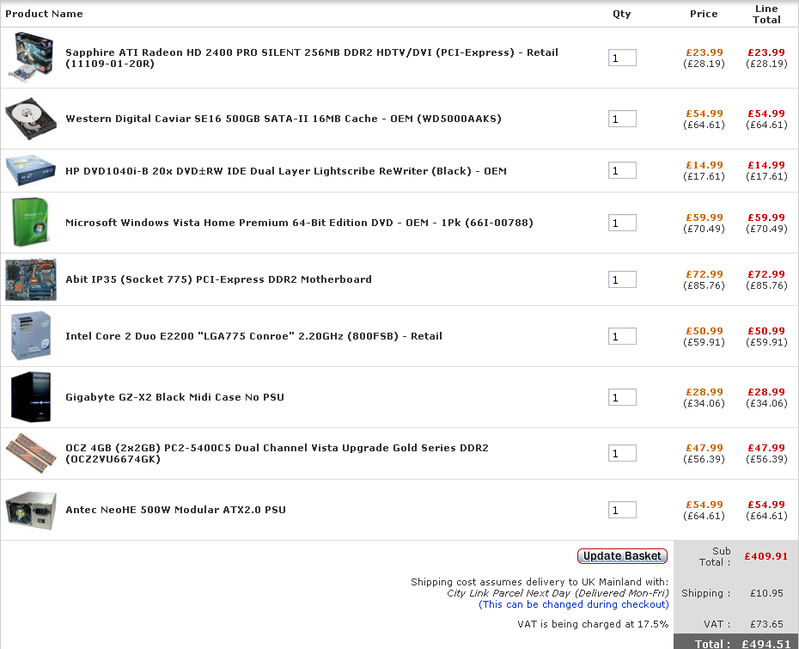Edit quantity for Western Digital Caviar drive
This screenshot has height=649, width=799.
pyautogui.click(x=622, y=119)
